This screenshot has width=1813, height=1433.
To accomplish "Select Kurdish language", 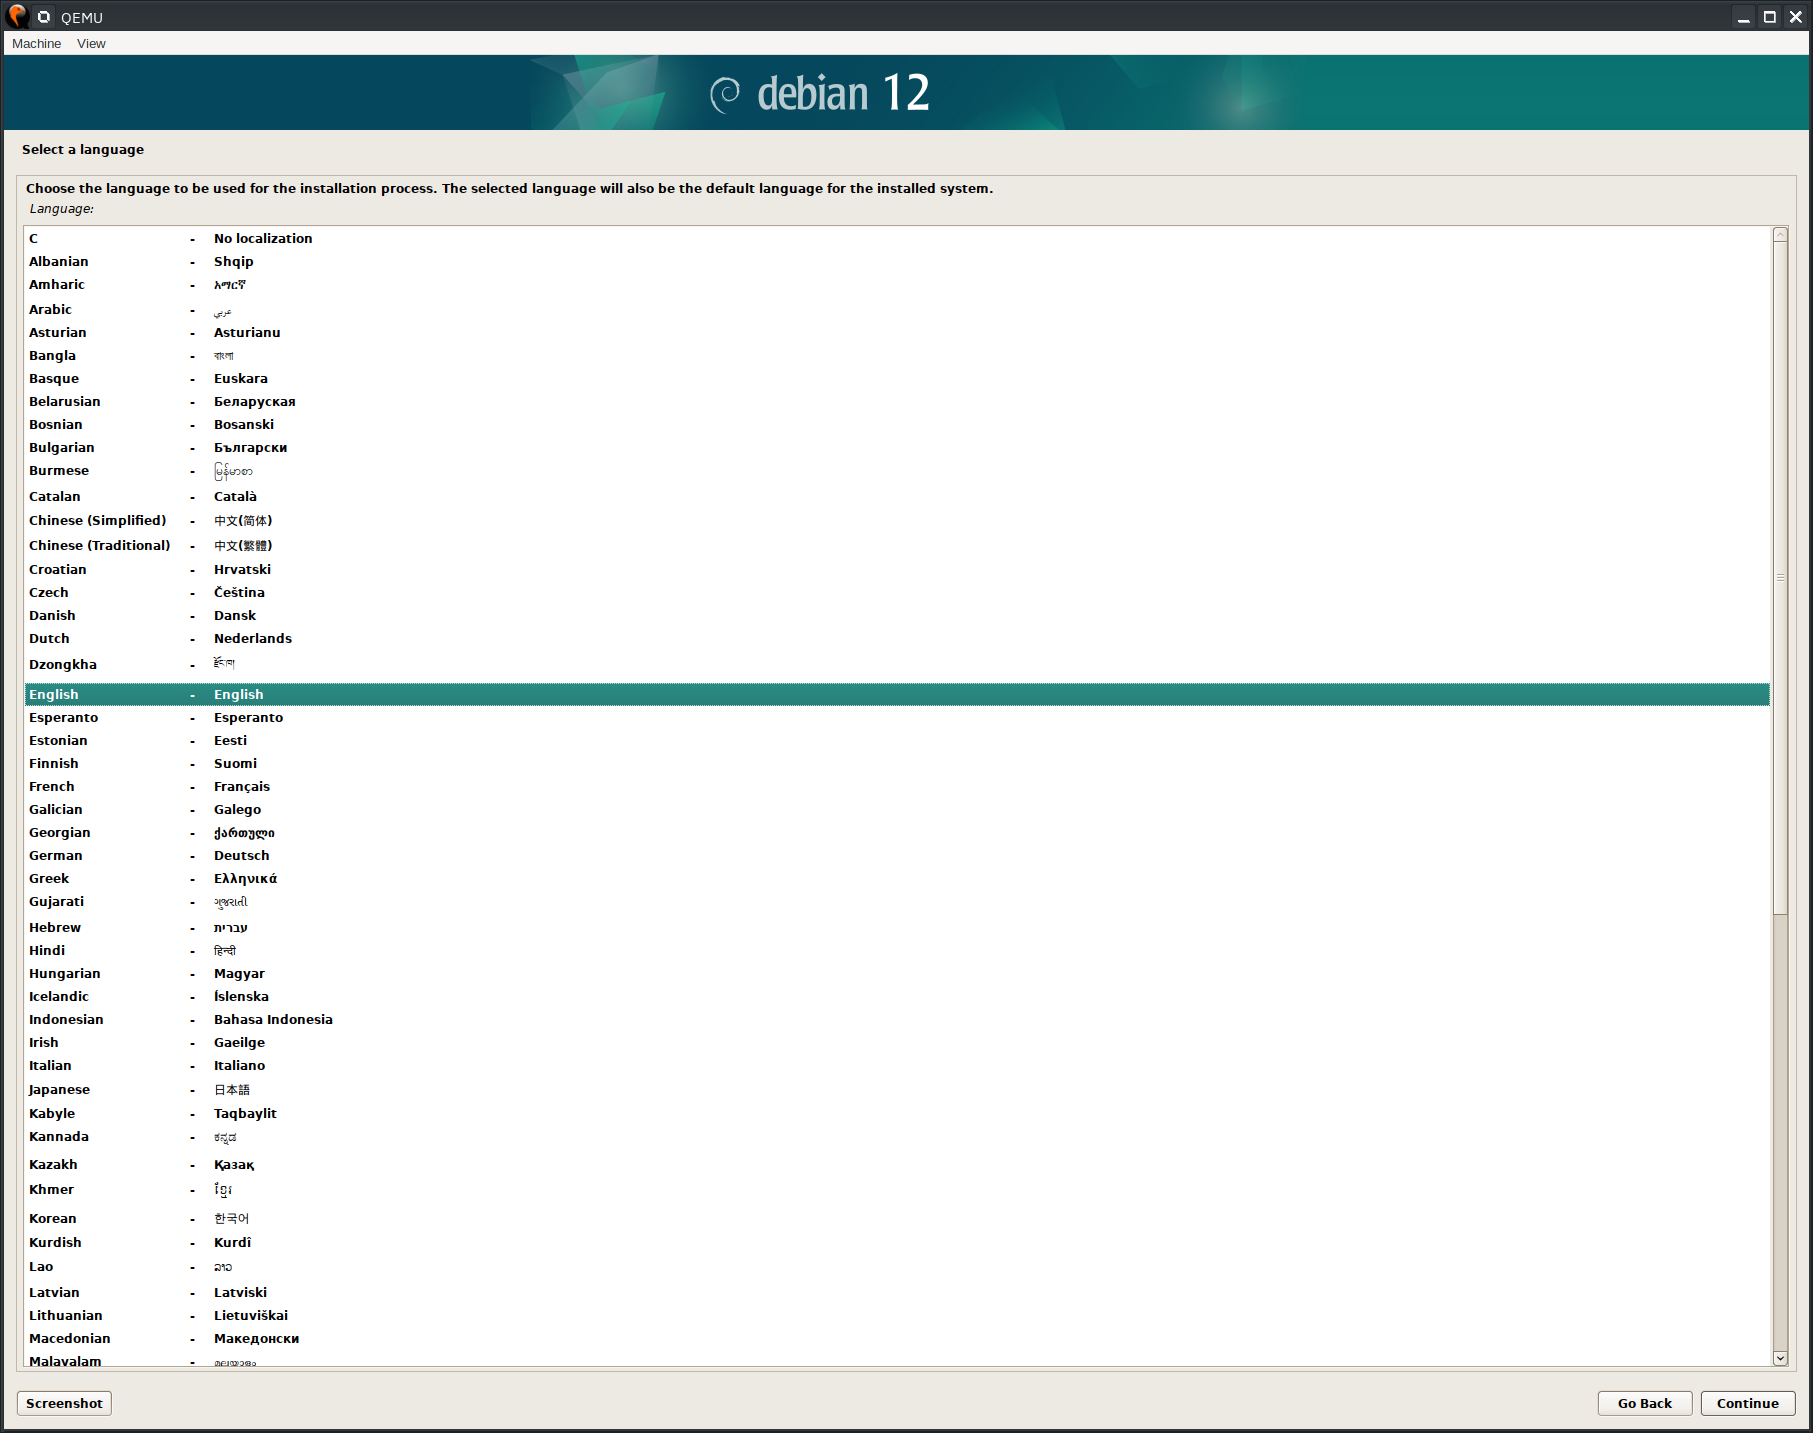I will pyautogui.click(x=897, y=1242).
